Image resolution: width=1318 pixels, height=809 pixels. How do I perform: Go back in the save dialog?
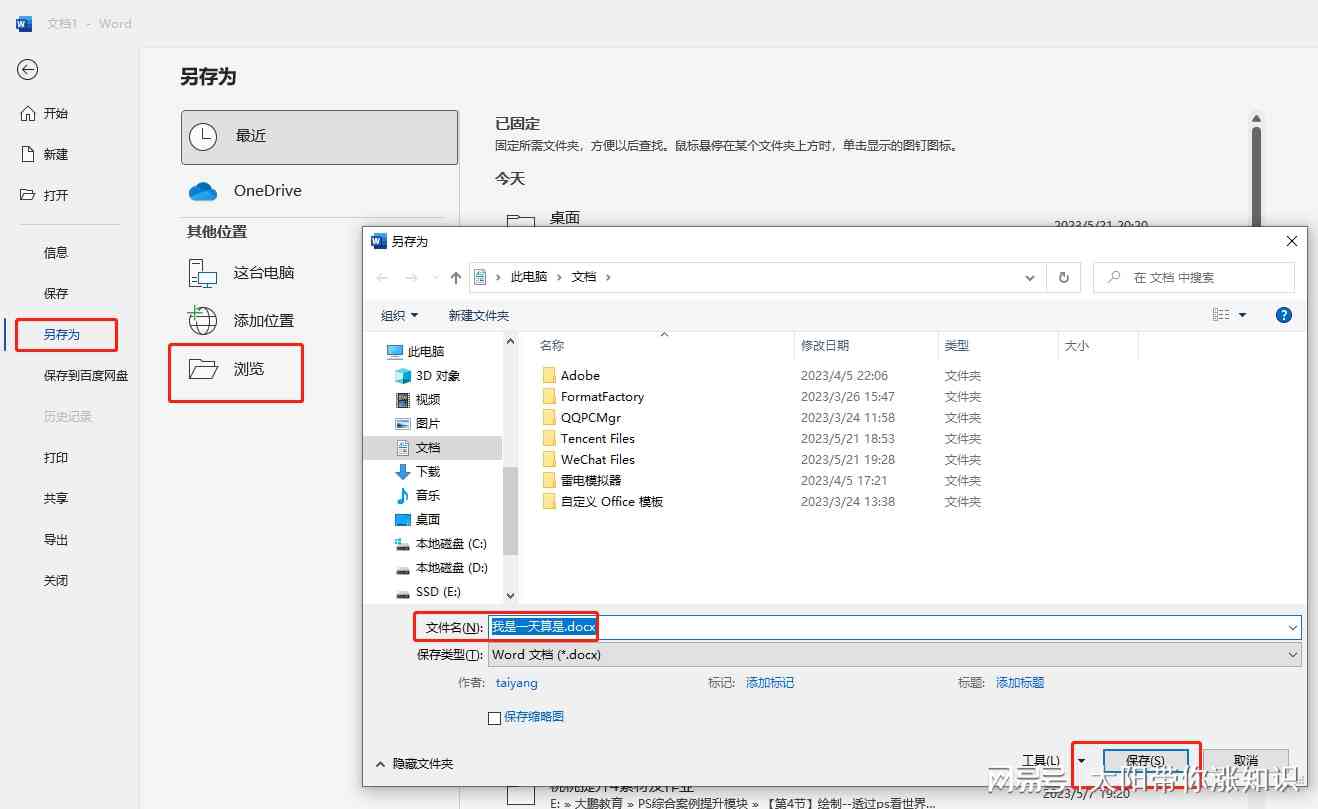coord(382,278)
